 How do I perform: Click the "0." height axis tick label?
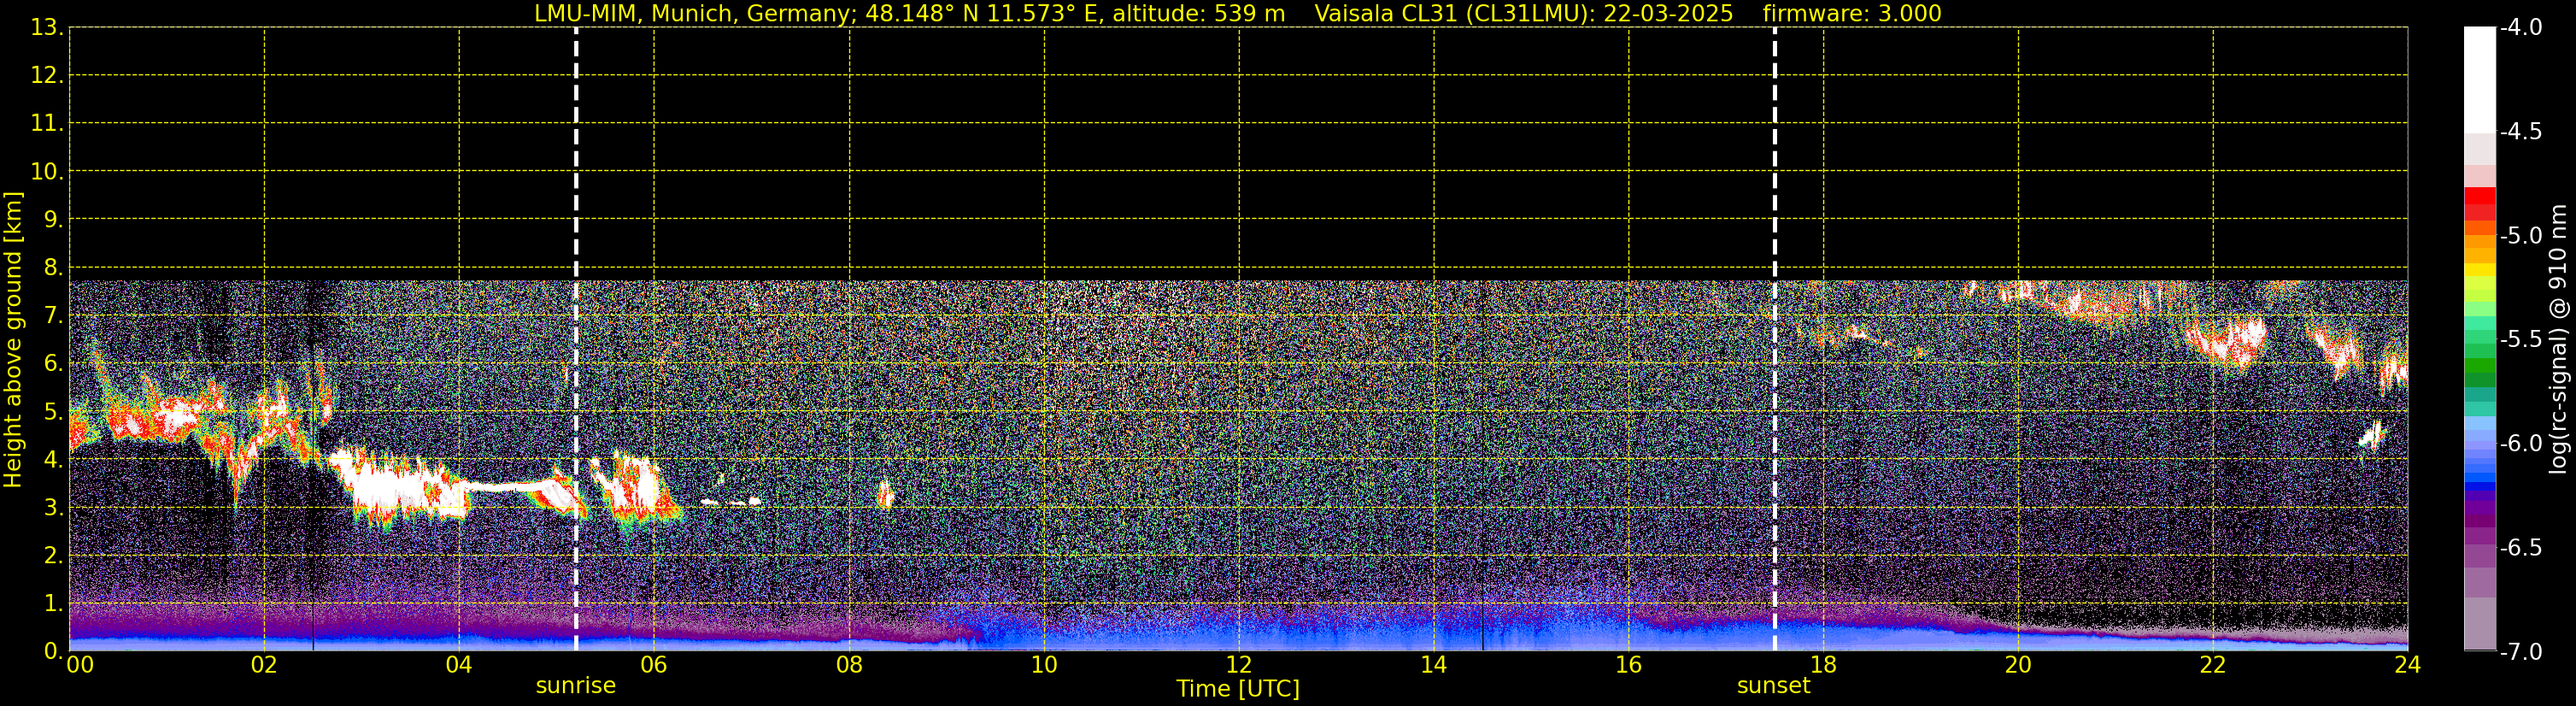coord(53,651)
